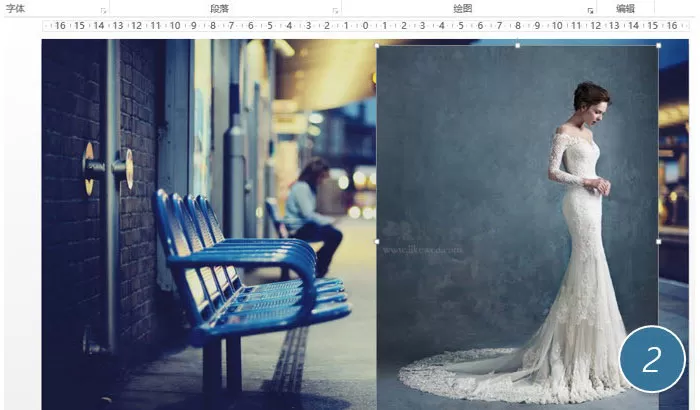700x410 pixels.
Task: Click the right-middle handle of selected picture
Action: [659, 242]
